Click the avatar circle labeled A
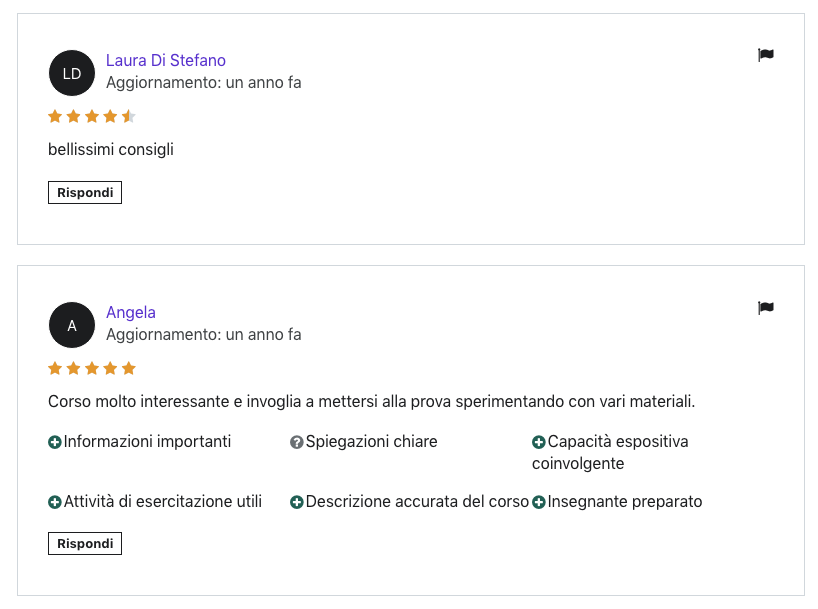The width and height of the screenshot is (818, 609). pyautogui.click(x=72, y=325)
